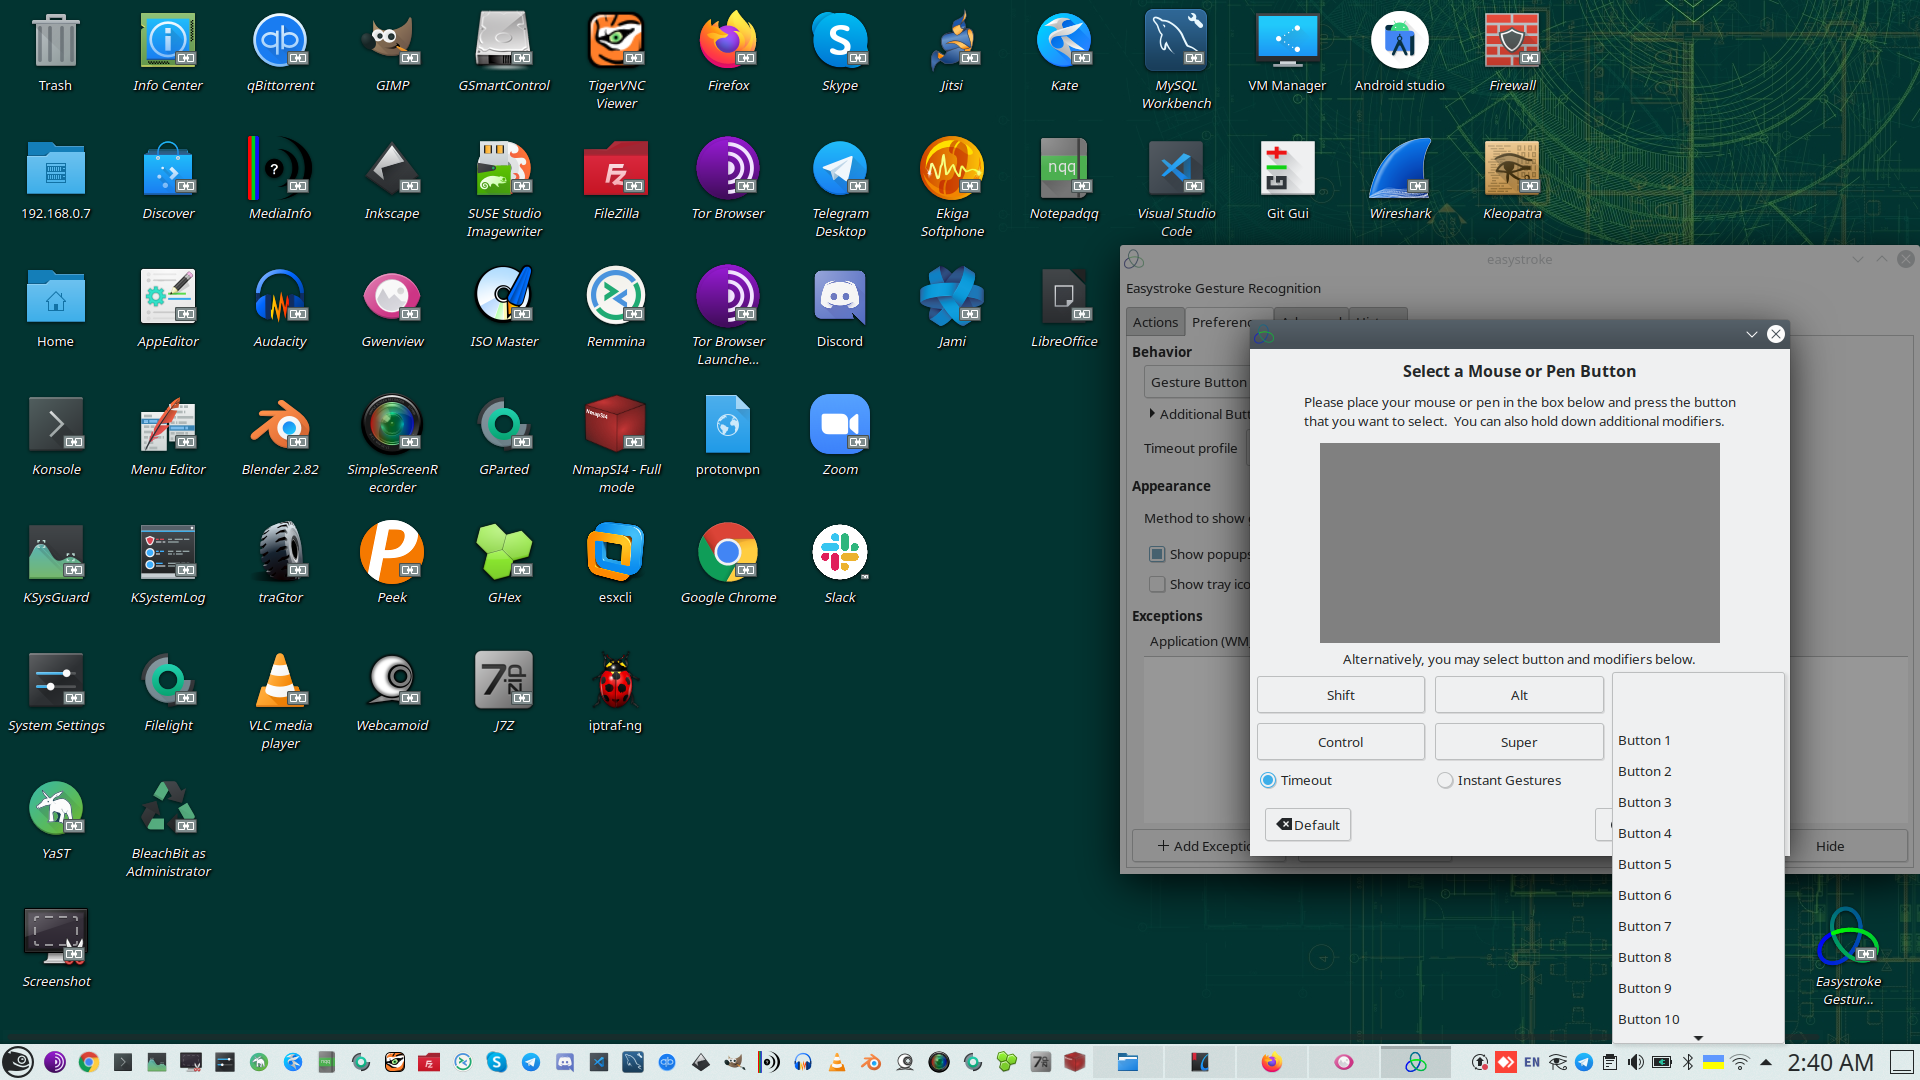The width and height of the screenshot is (1920, 1080).
Task: Switch to the Actions tab
Action: [x=1155, y=322]
